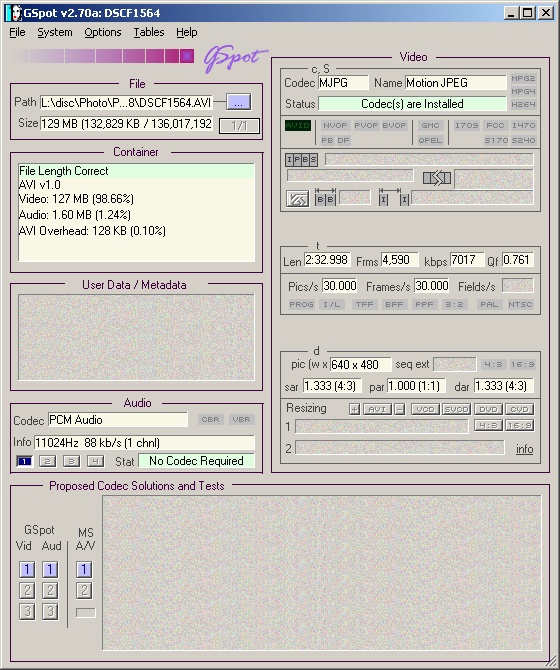Click the browse '...' button beside Path
The height and width of the screenshot is (670, 560).
point(238,103)
